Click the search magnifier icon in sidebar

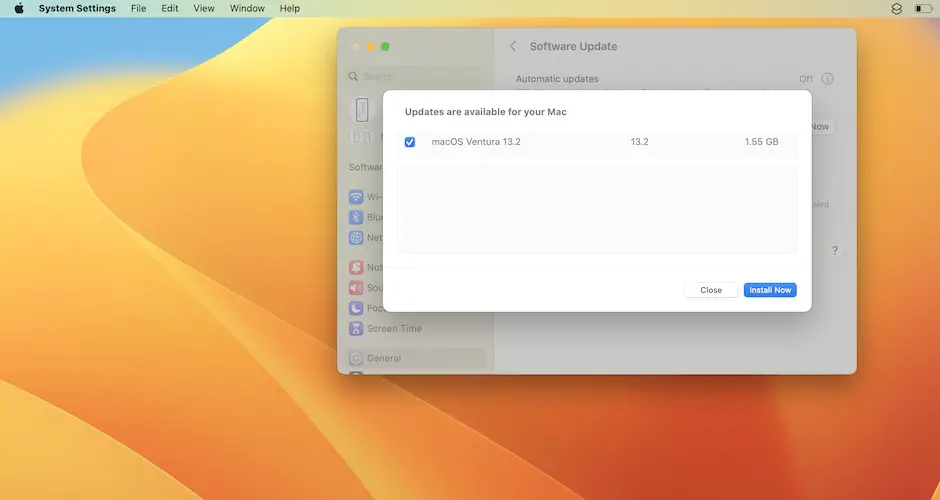click(353, 77)
